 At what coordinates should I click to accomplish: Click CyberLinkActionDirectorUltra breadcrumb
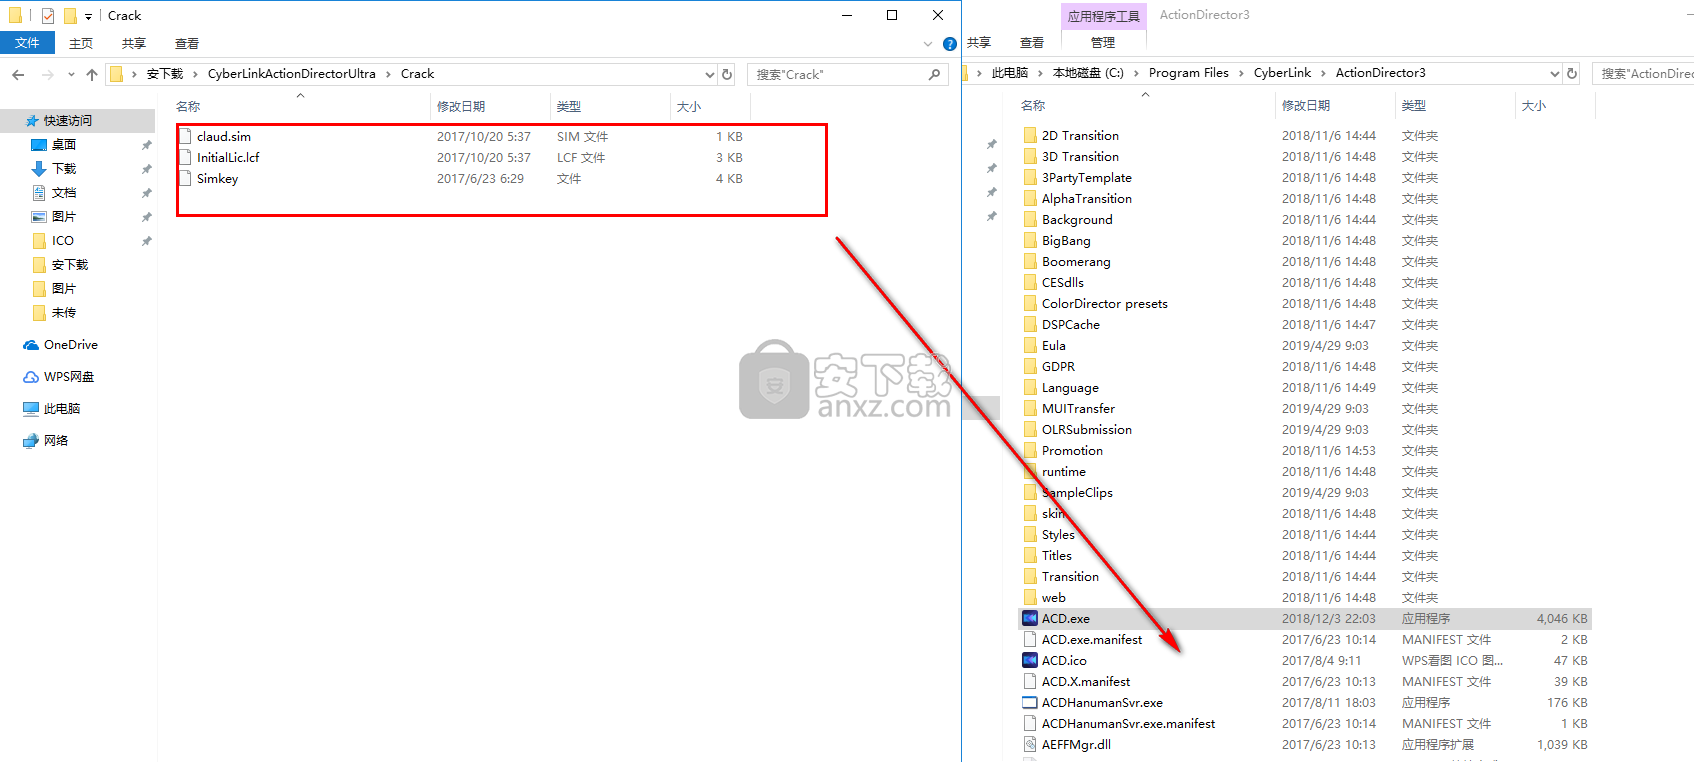point(292,74)
